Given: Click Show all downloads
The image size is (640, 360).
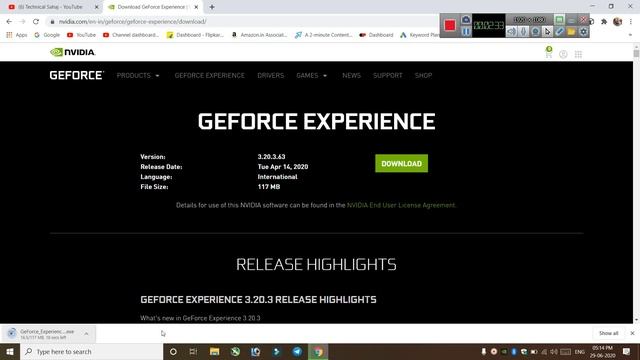Looking at the screenshot, I should [608, 333].
